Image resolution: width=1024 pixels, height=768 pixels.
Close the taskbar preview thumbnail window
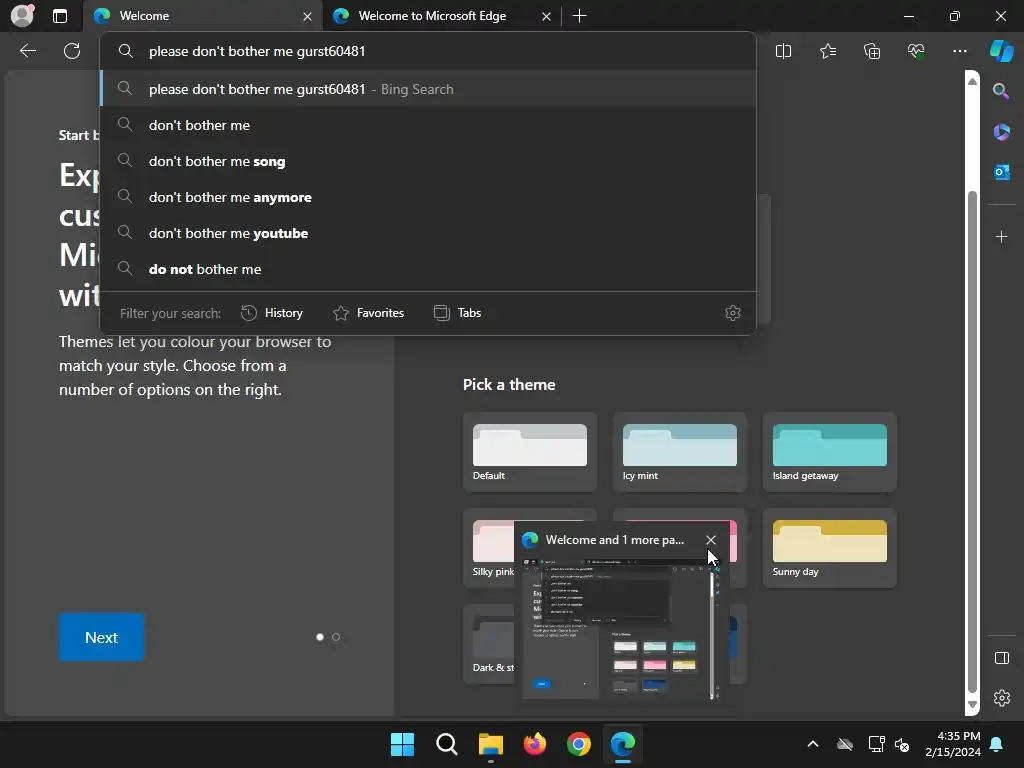[x=711, y=540]
